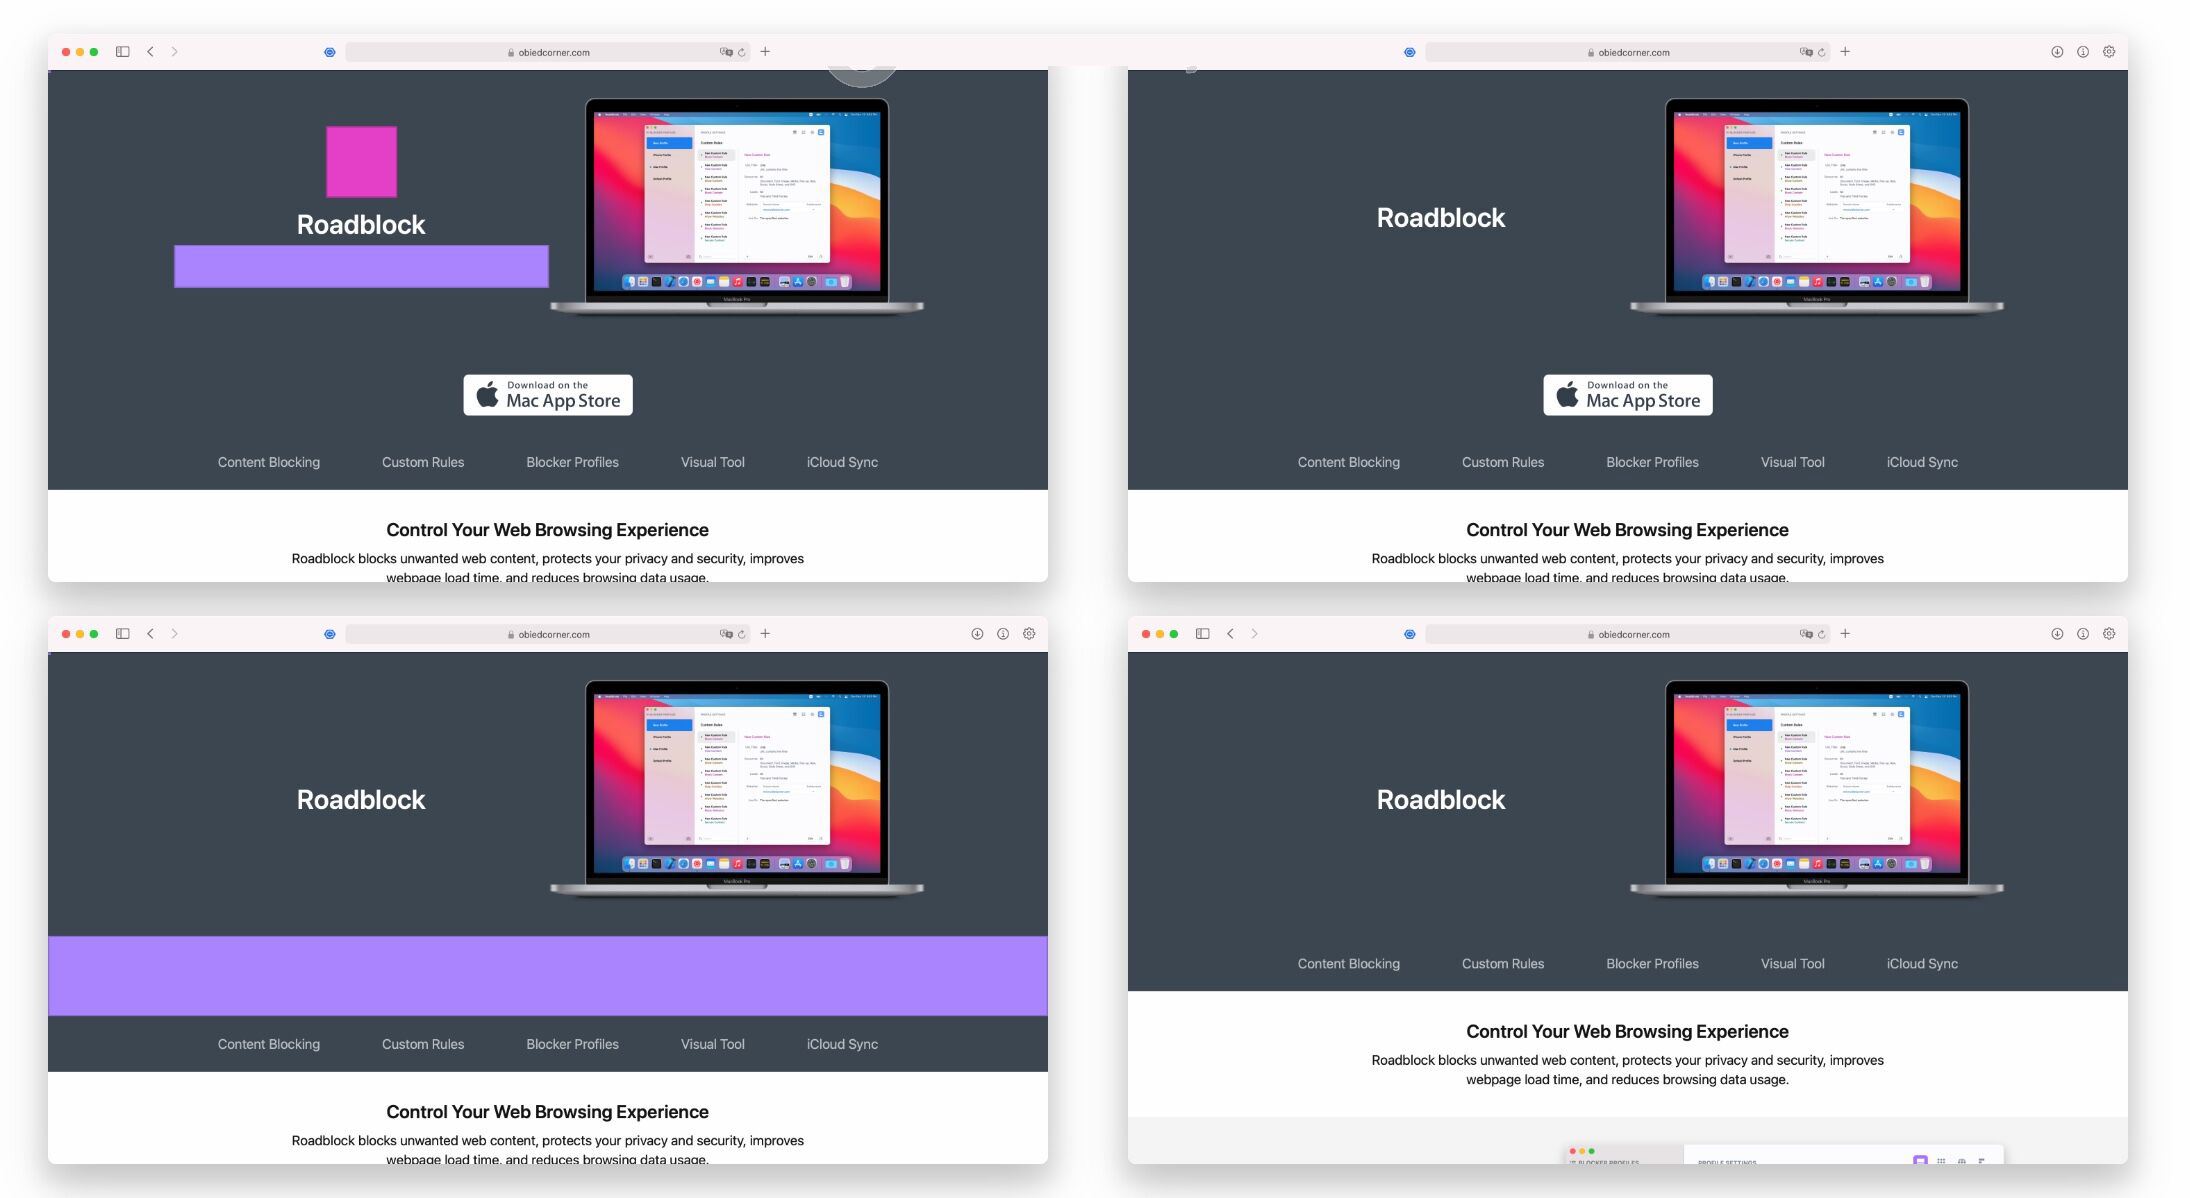Open Visual Tool link in the top-left window
This screenshot has height=1198, width=2190.
pyautogui.click(x=713, y=462)
